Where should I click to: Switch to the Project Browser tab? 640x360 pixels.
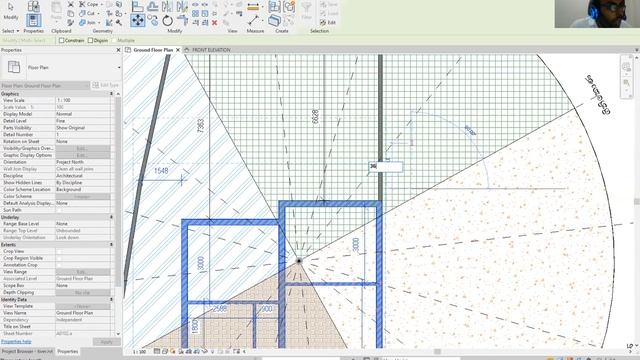[x=27, y=351]
